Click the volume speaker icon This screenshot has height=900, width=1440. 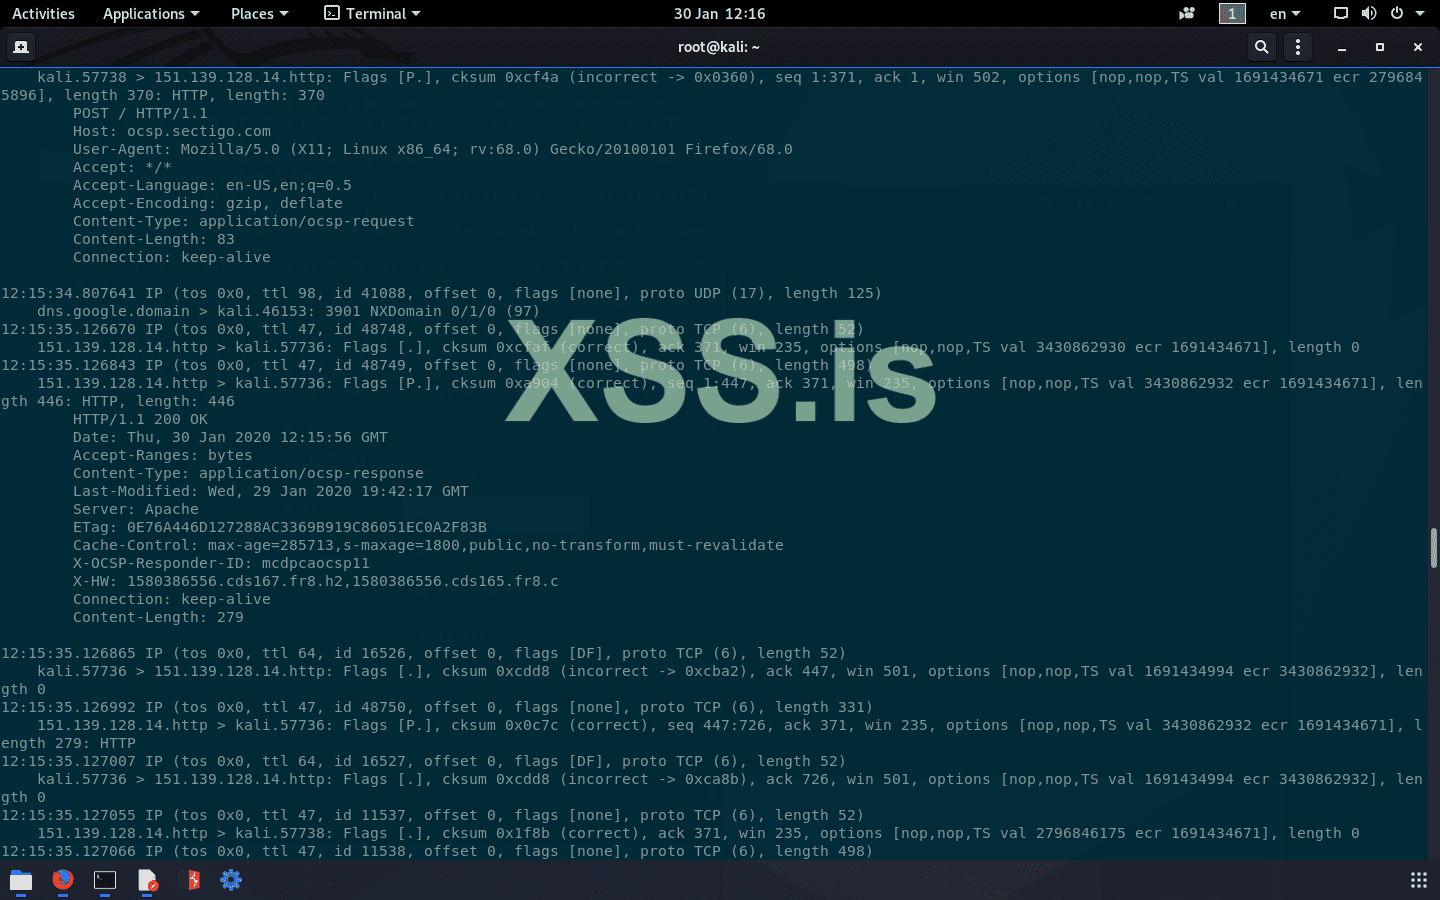click(x=1369, y=14)
